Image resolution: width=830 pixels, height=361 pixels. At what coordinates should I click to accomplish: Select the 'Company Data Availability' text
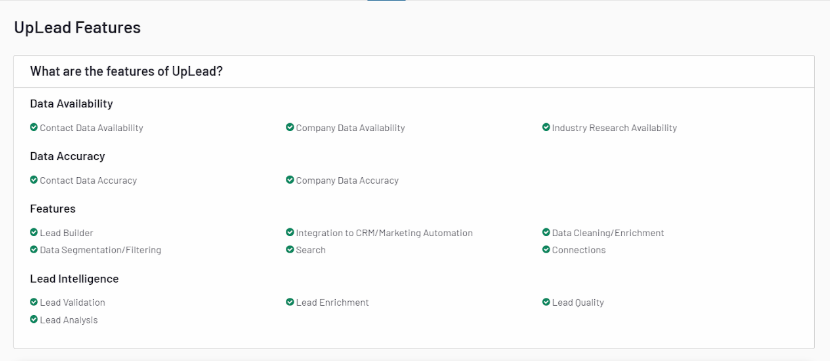pyautogui.click(x=350, y=128)
